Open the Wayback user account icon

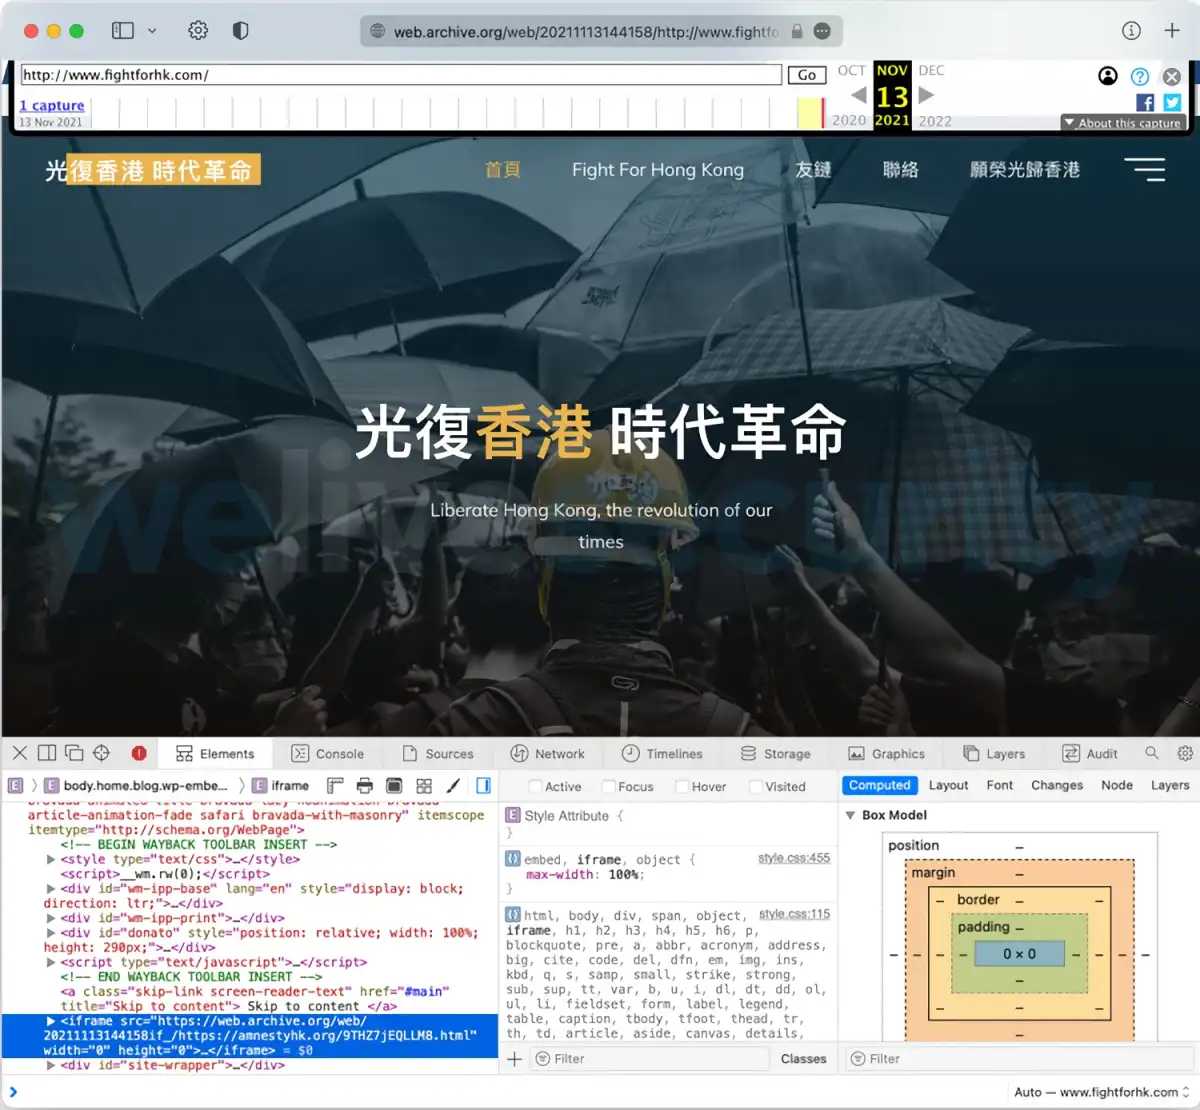coord(1108,76)
